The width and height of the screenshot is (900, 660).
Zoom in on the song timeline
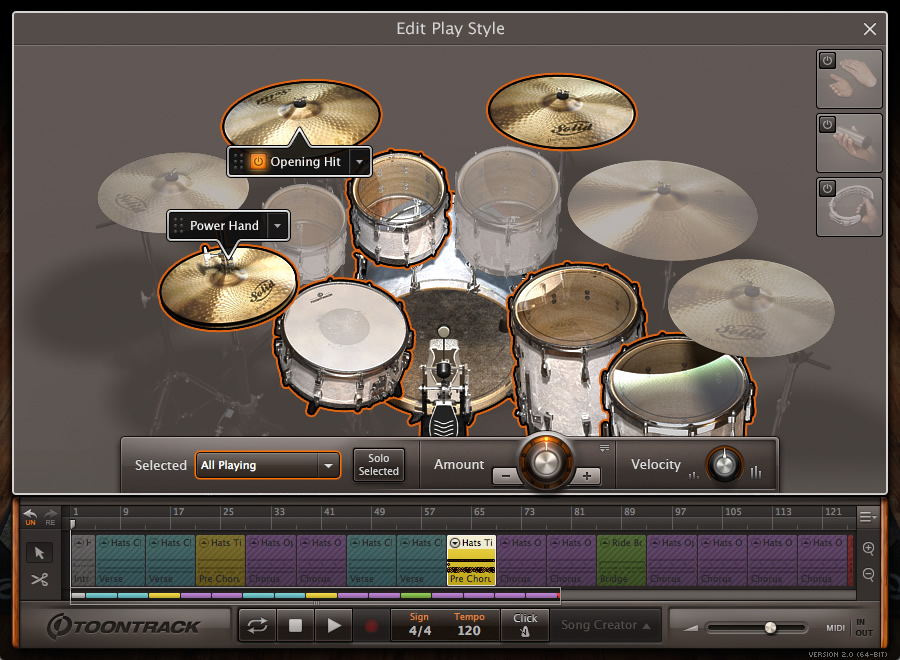868,549
